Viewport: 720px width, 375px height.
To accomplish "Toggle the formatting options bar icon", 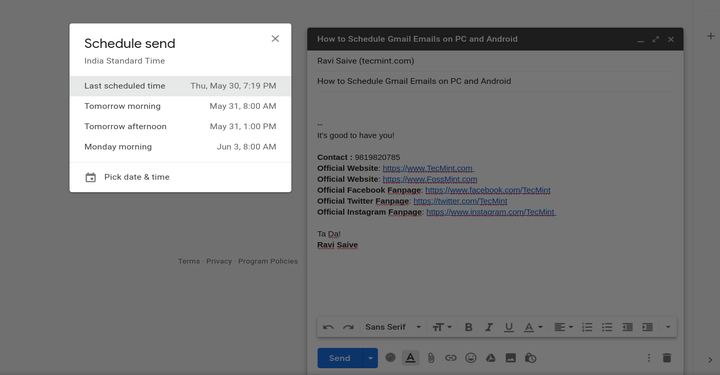I will (x=411, y=358).
